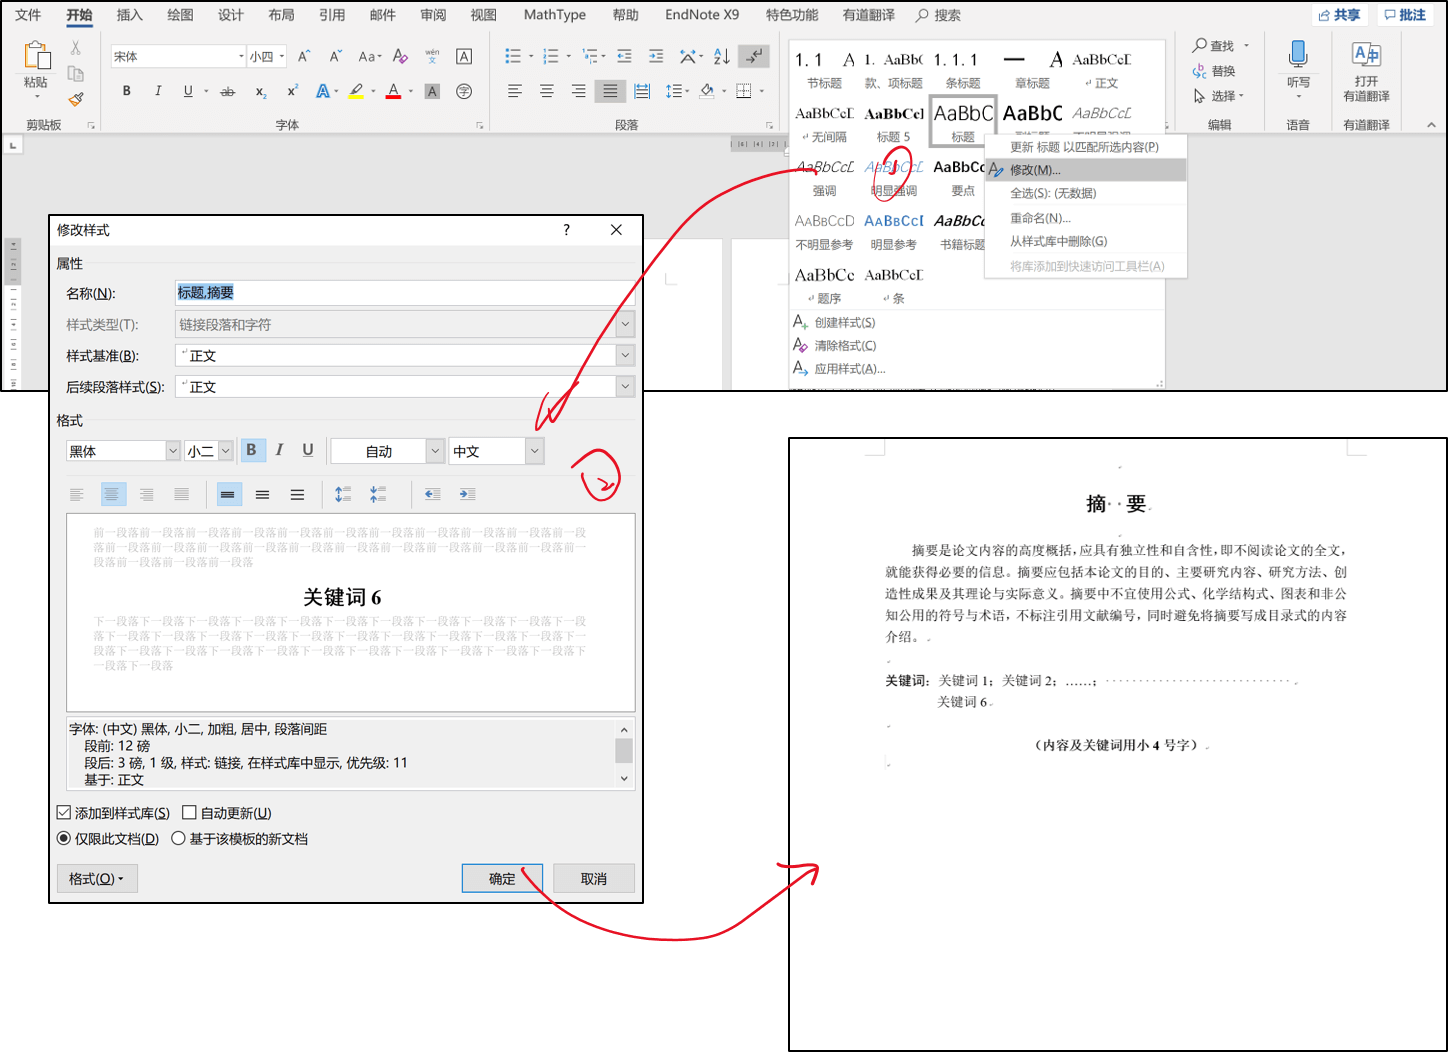Click the ribbon center alignment icon
1448x1052 pixels.
[547, 91]
